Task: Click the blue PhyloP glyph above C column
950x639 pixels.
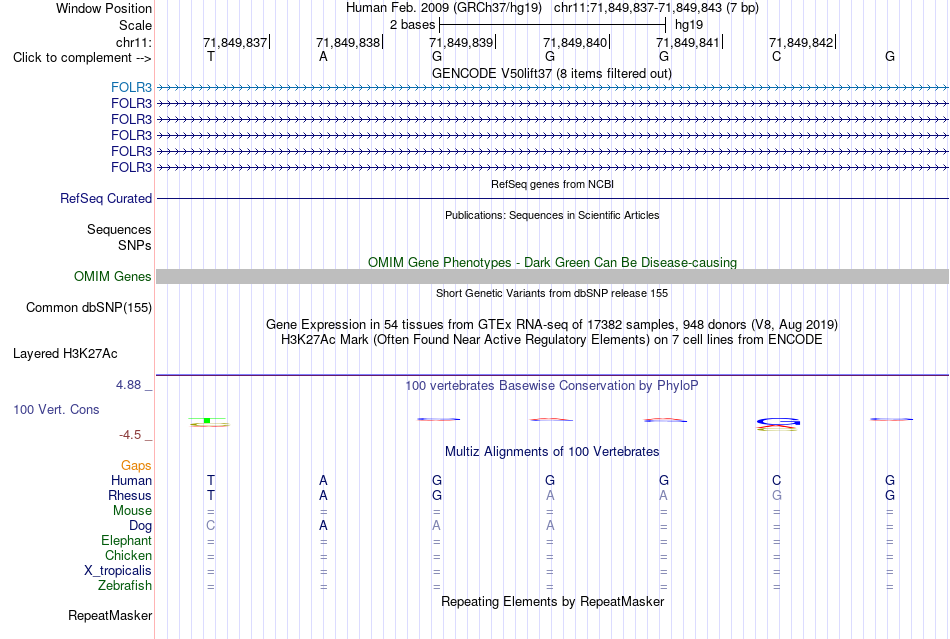Action: [x=777, y=423]
